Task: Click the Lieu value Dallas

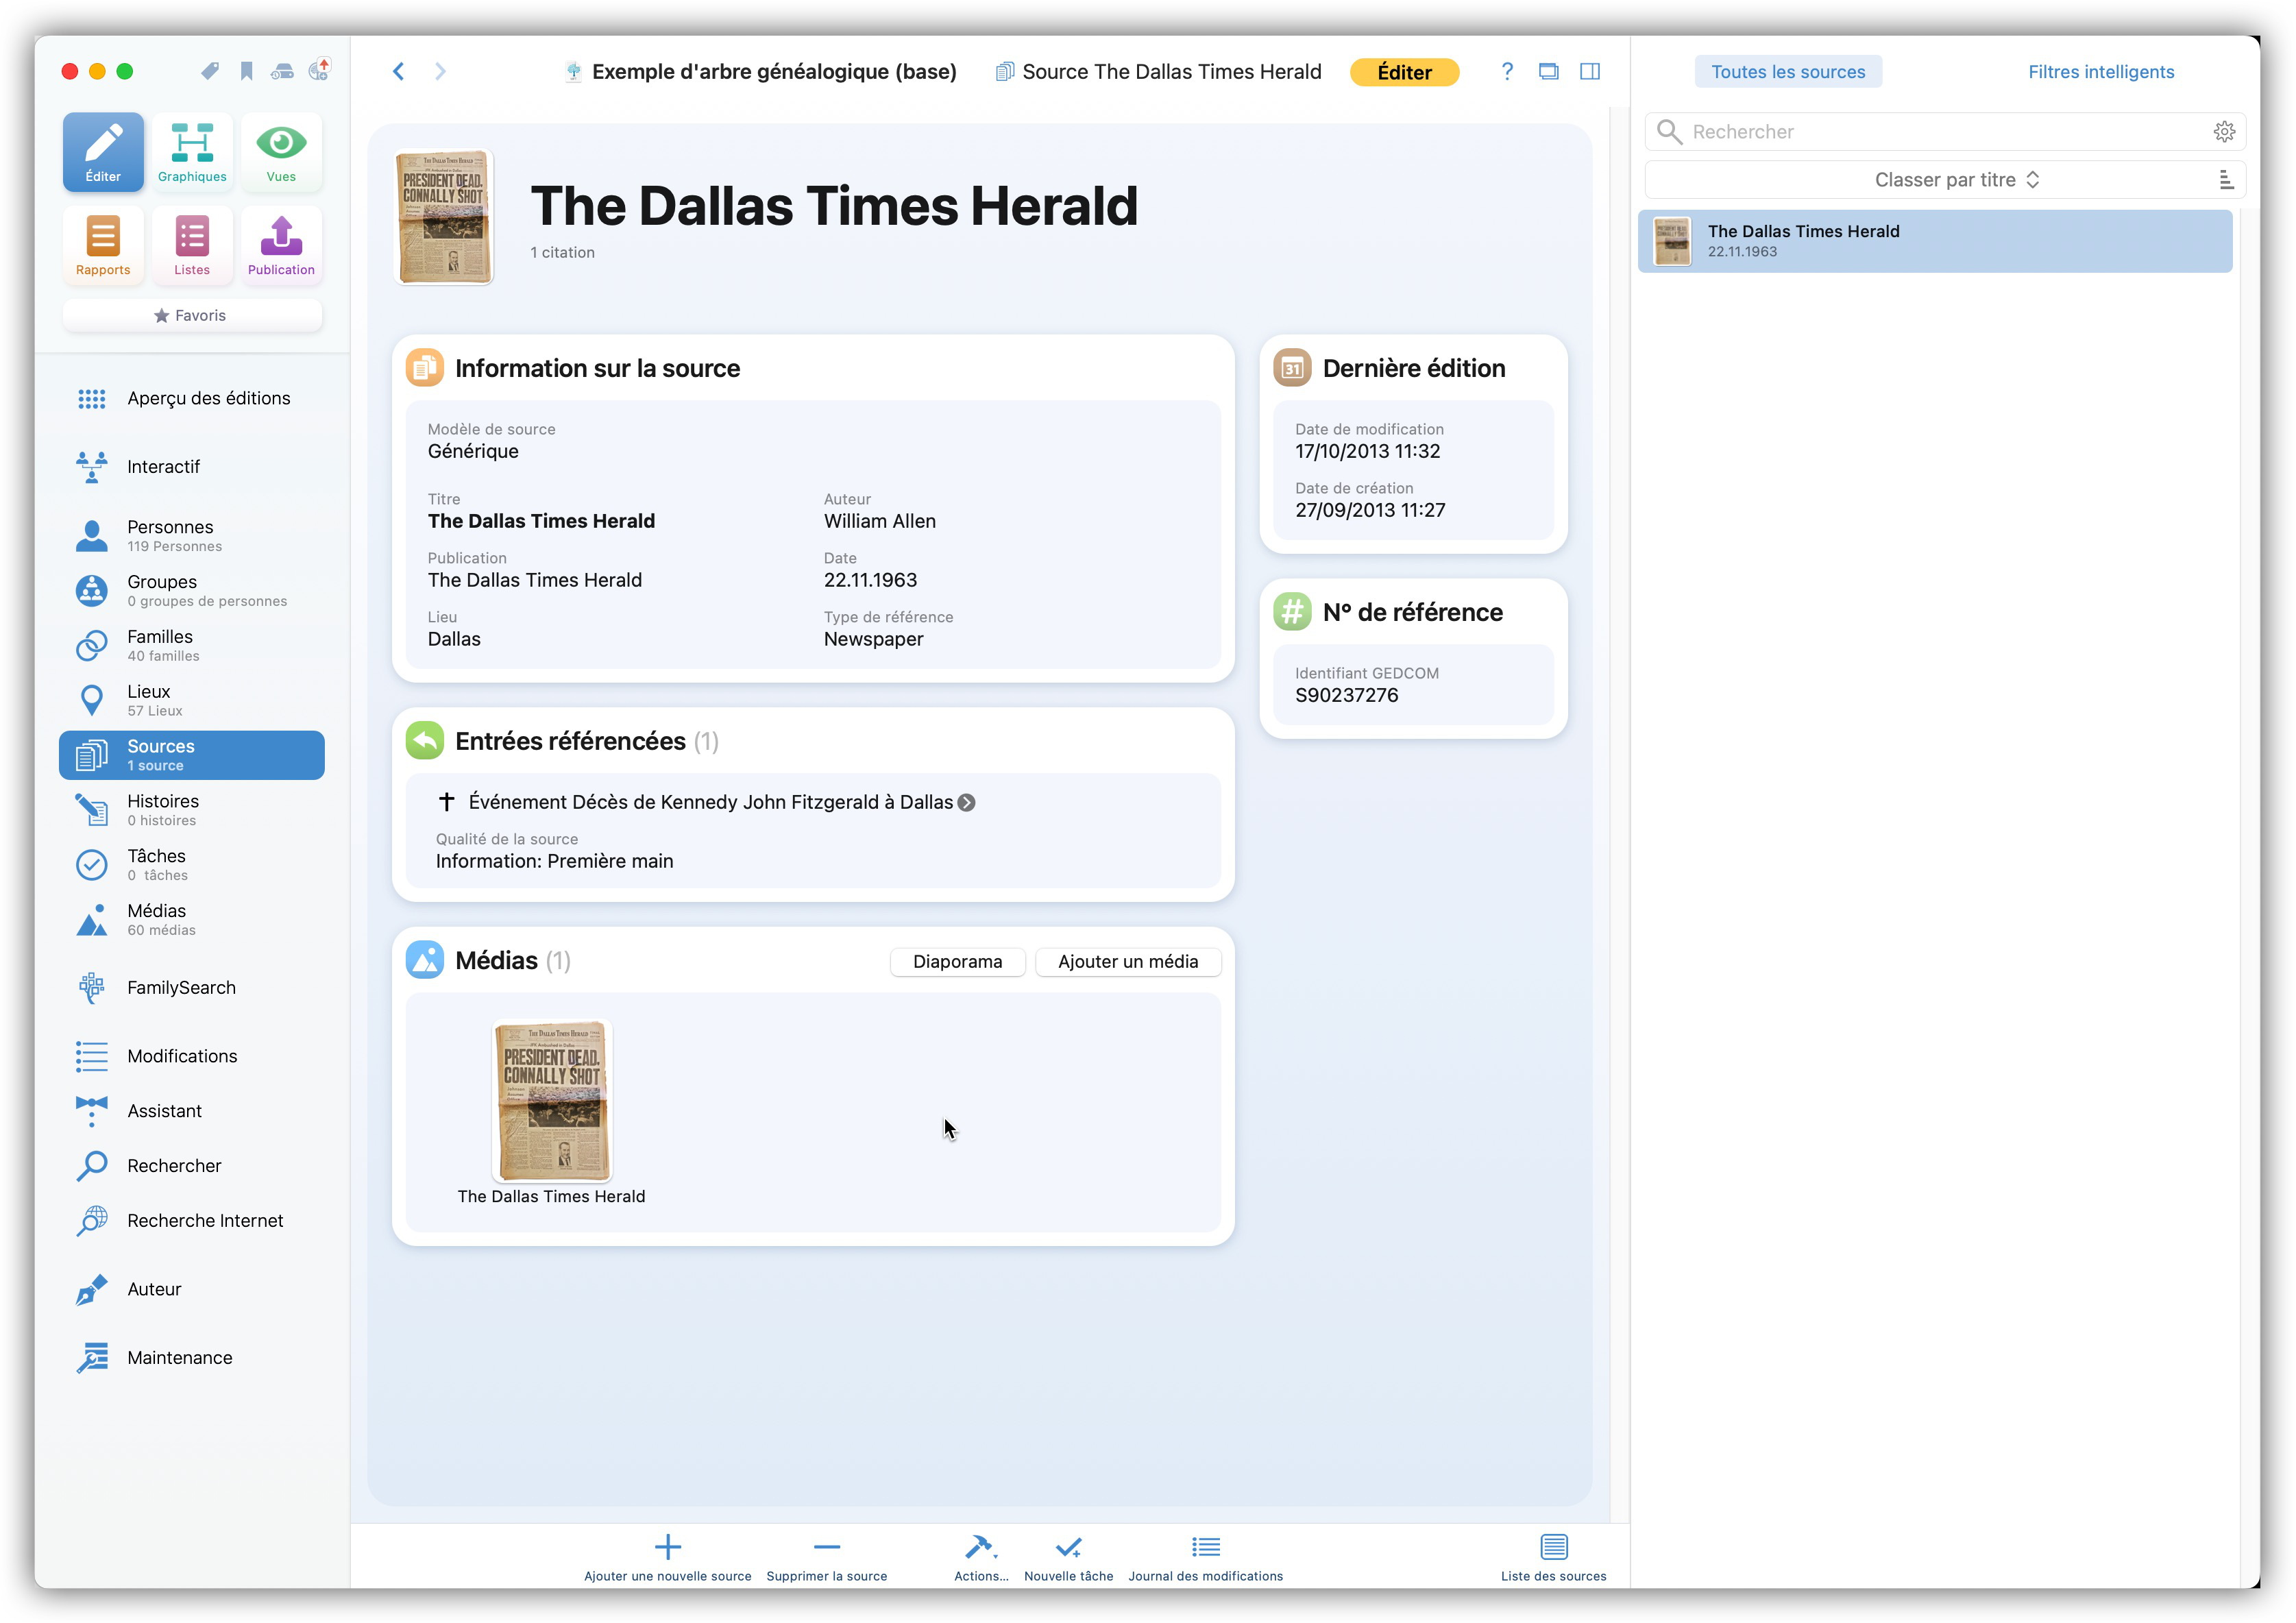Action: click(454, 640)
